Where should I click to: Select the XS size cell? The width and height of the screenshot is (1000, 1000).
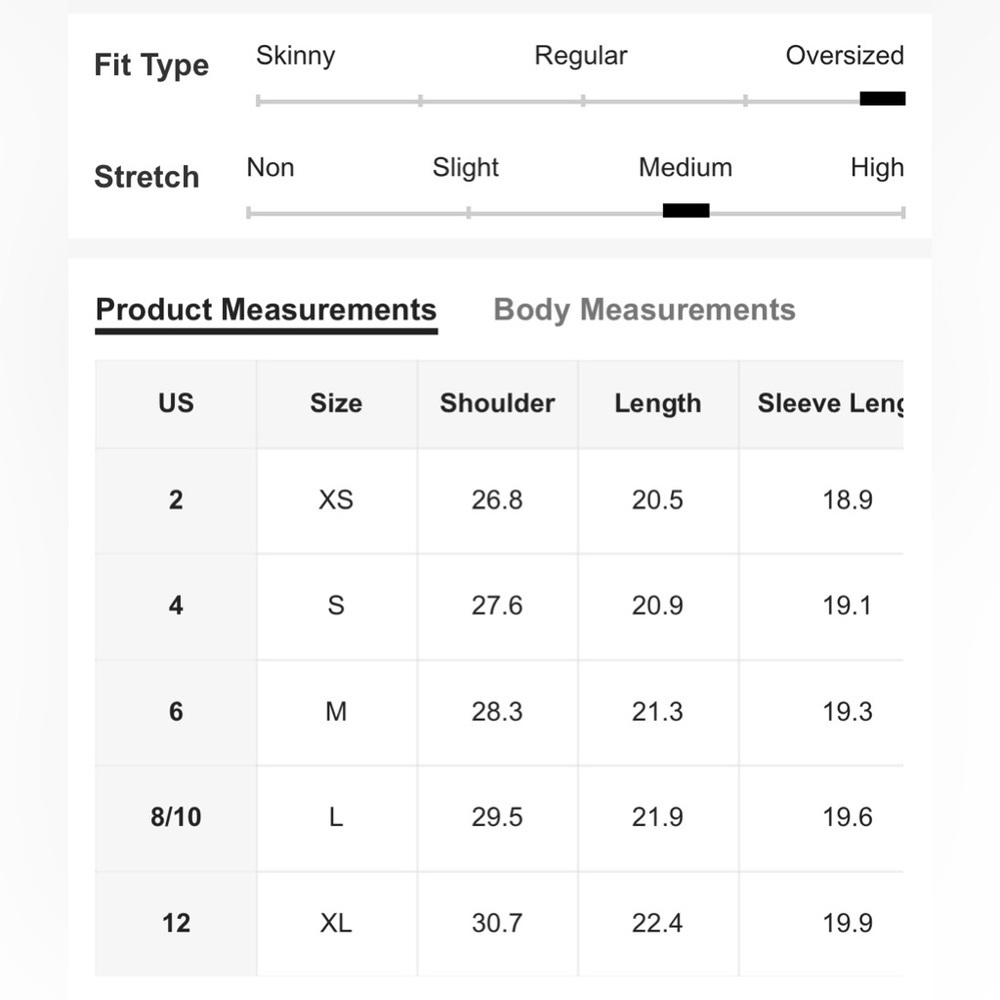tap(336, 500)
